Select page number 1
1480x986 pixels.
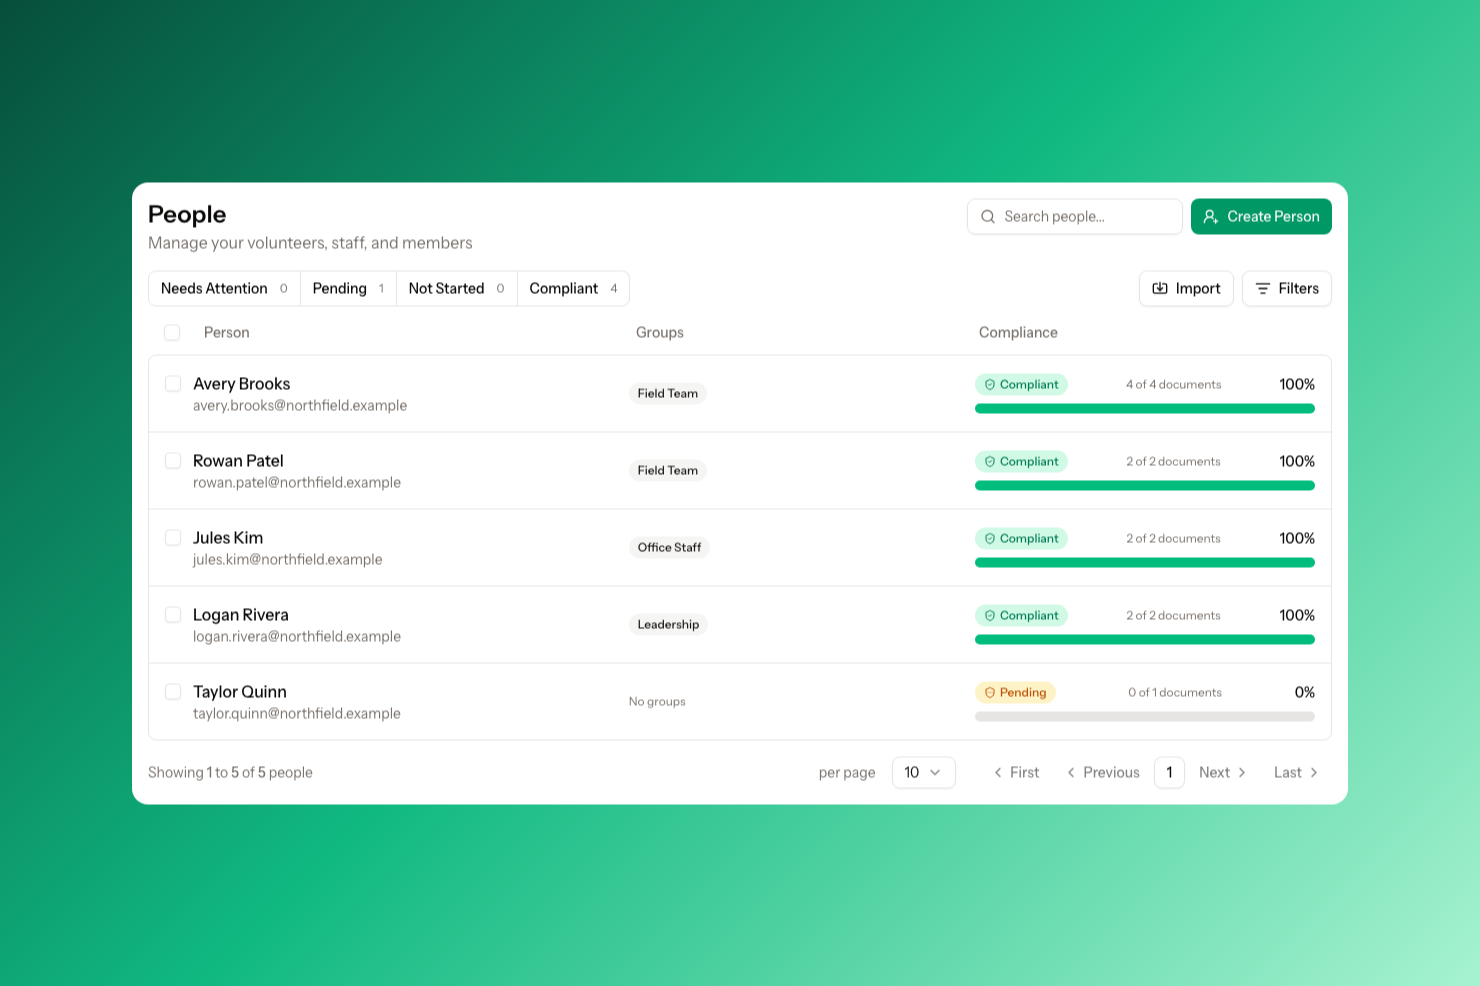coord(1169,772)
